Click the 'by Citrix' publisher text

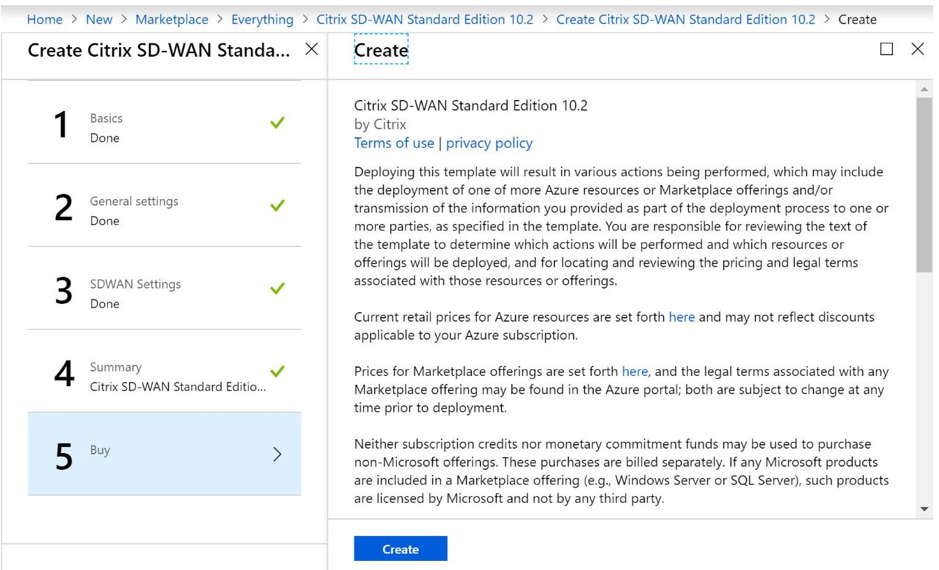(x=380, y=125)
